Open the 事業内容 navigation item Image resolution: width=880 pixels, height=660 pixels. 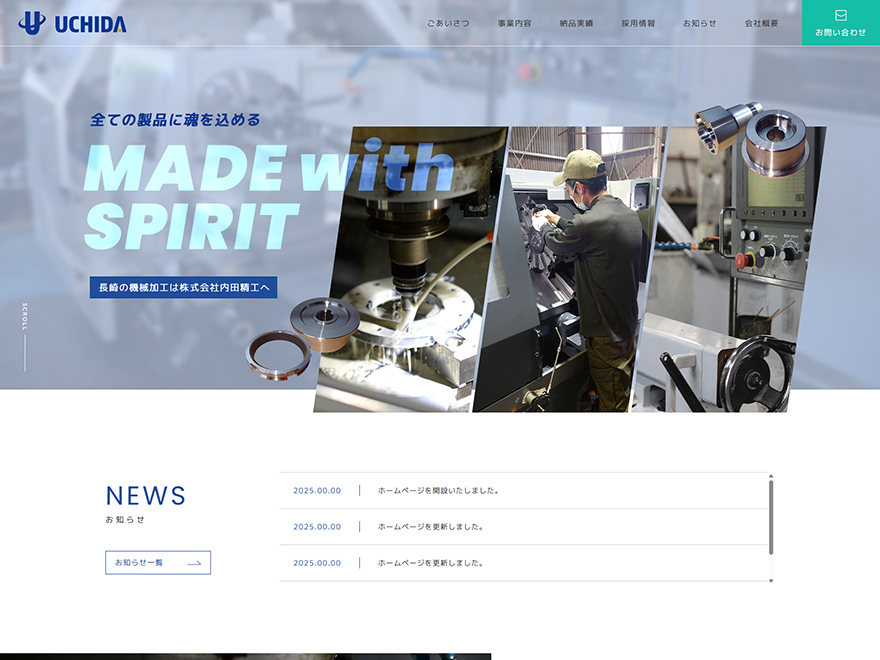click(x=514, y=23)
